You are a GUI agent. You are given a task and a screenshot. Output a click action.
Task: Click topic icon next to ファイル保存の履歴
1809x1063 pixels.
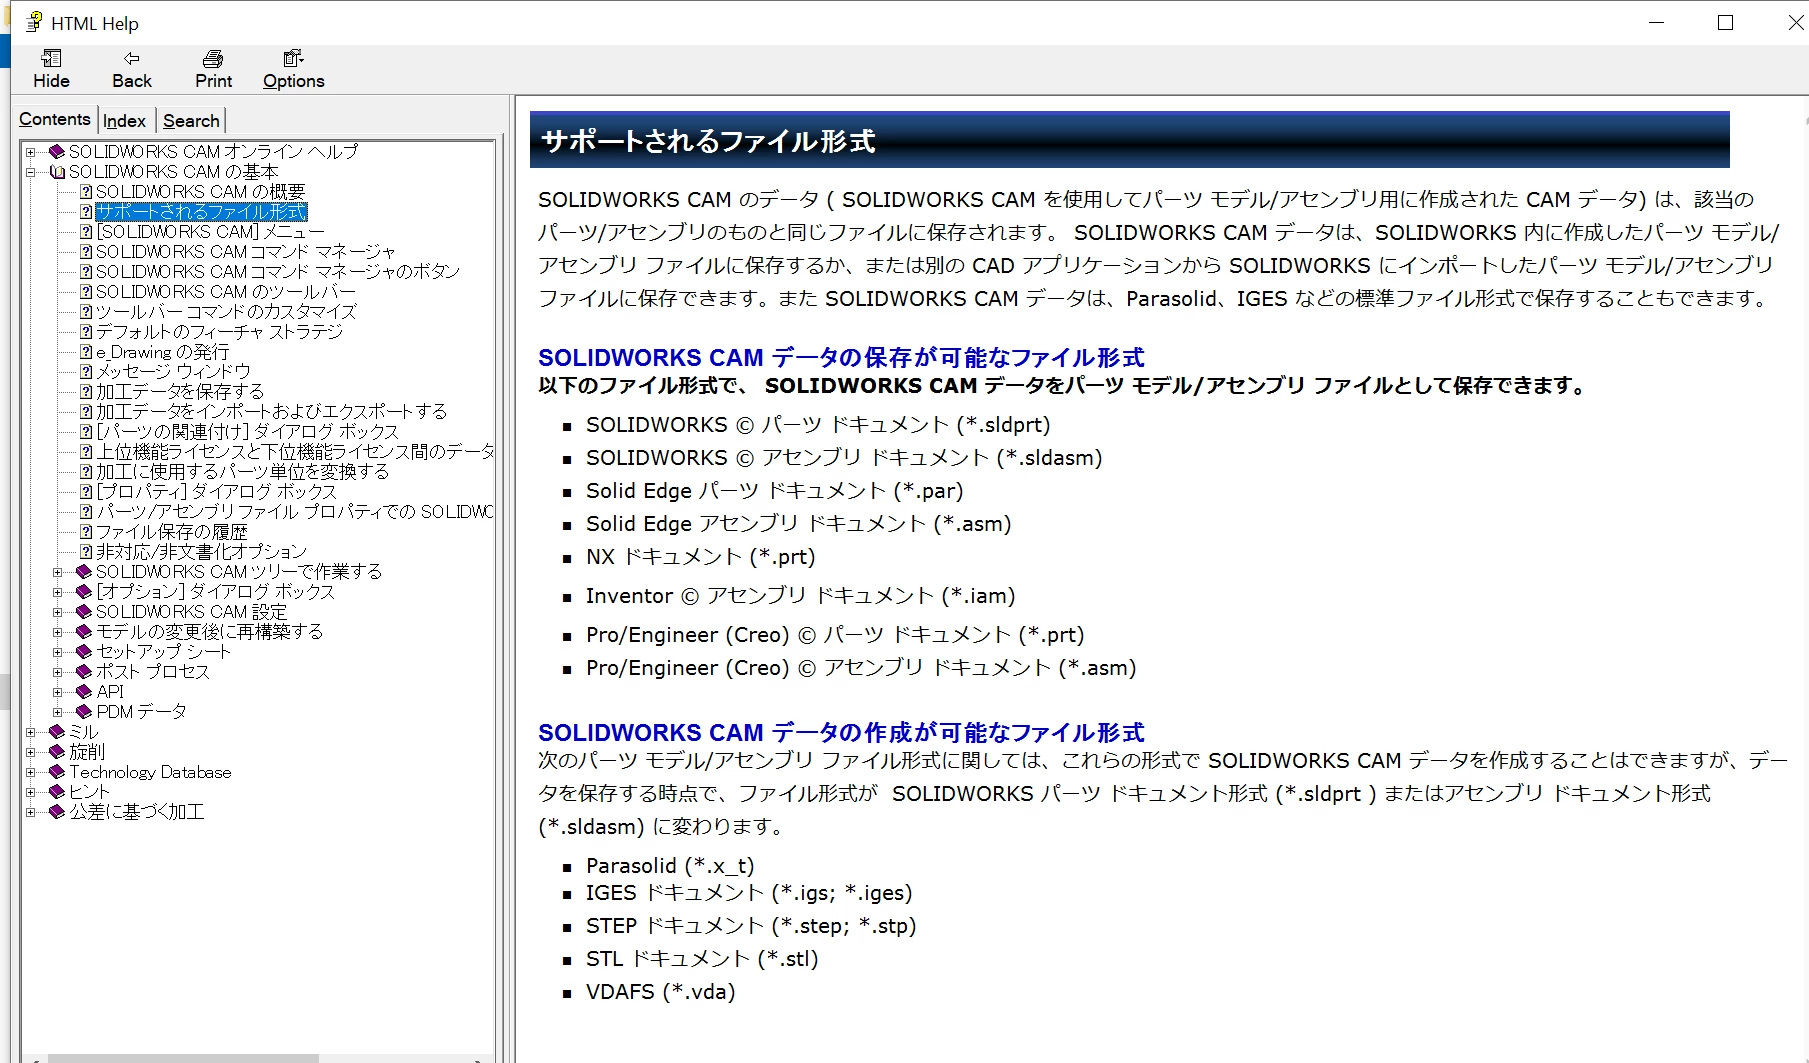86,532
